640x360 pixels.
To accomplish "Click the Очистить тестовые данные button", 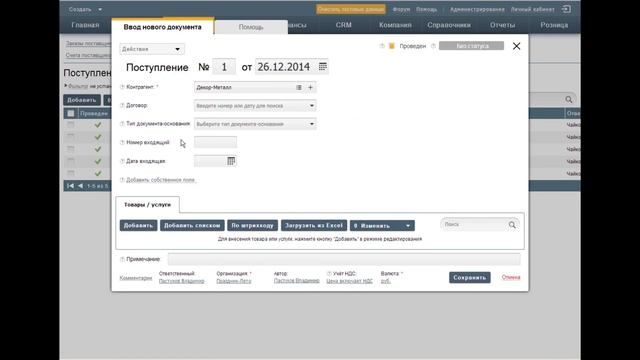I will point(351,9).
